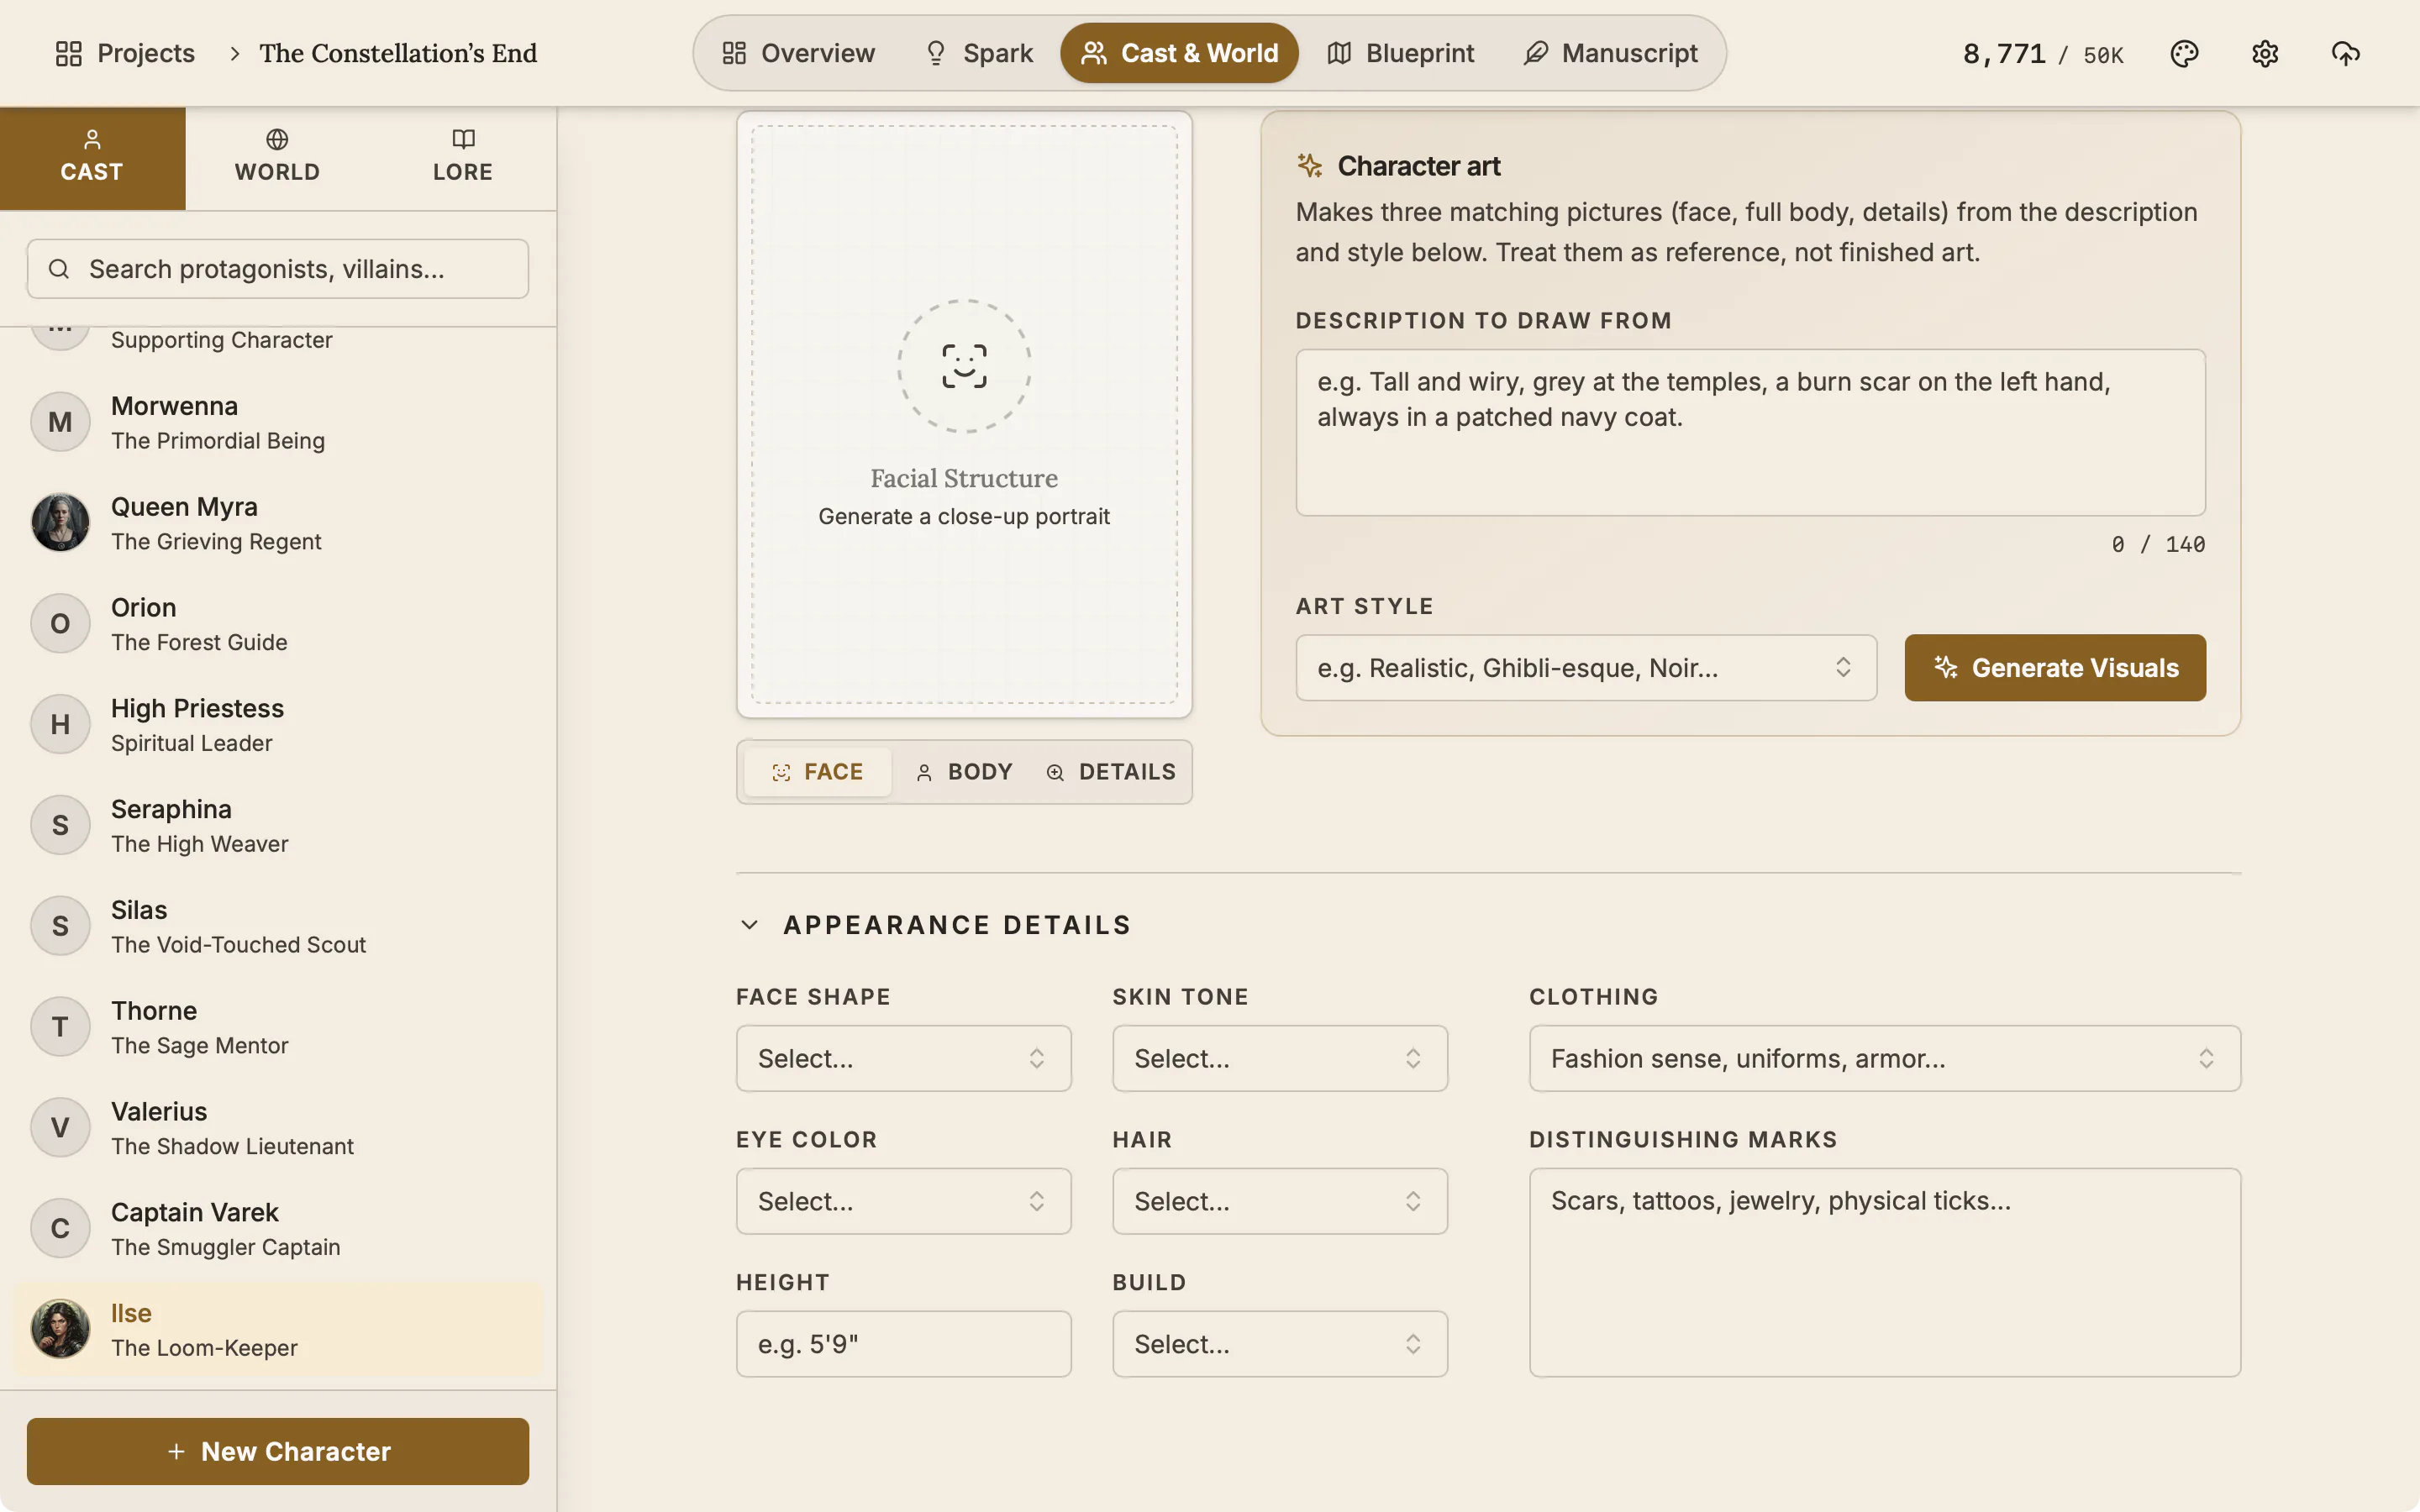Click the Captain Varek avatar circle
This screenshot has width=2420, height=1512.
coord(60,1228)
